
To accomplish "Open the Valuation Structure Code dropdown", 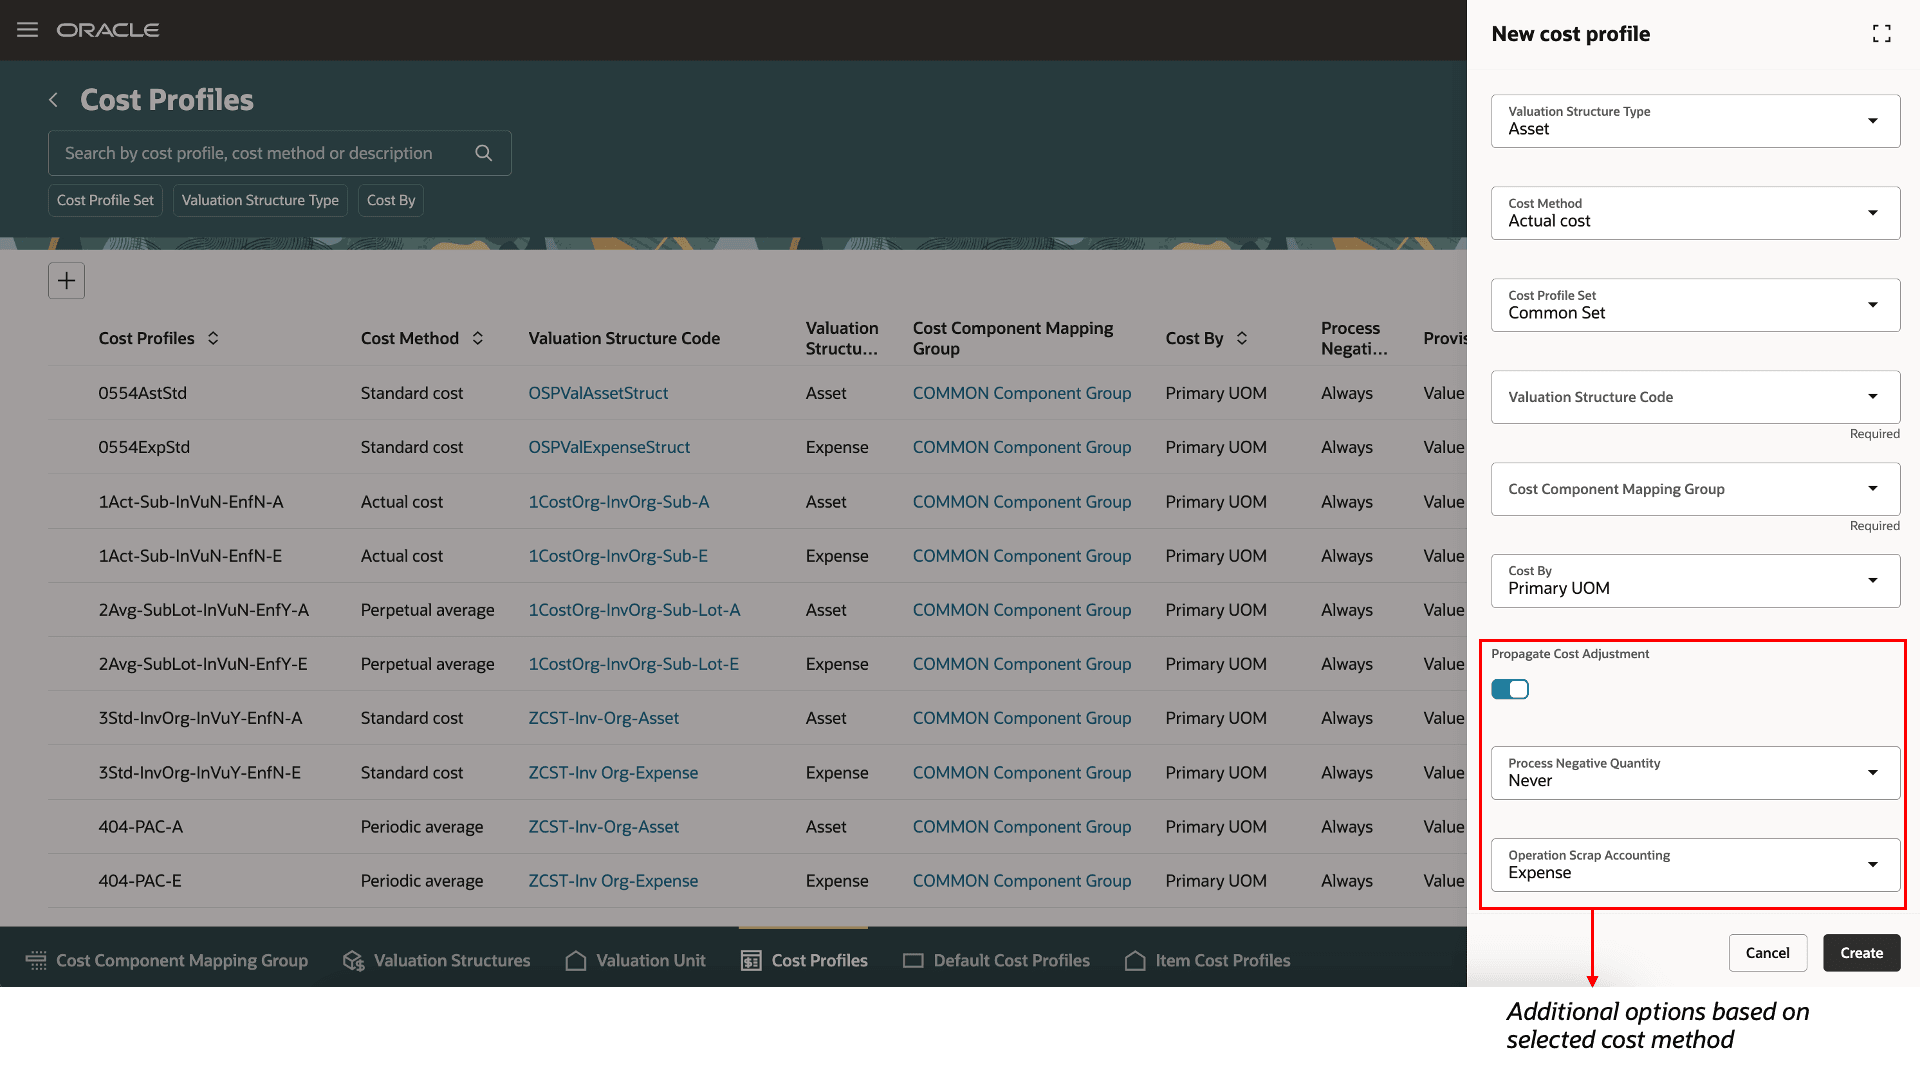I will (1695, 397).
